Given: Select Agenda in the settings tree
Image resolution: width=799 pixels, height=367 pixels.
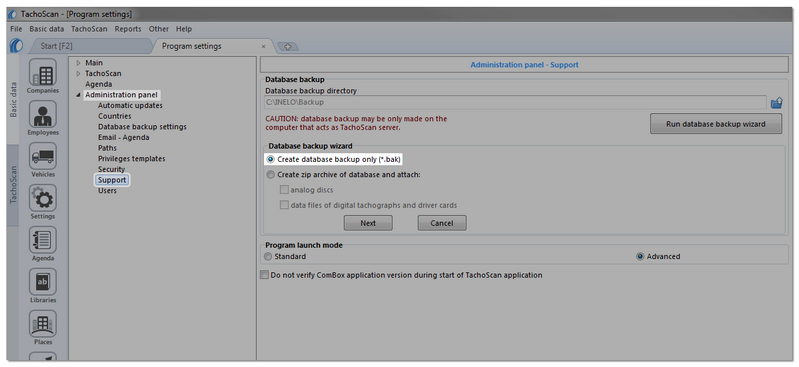Looking at the screenshot, I should tap(99, 85).
